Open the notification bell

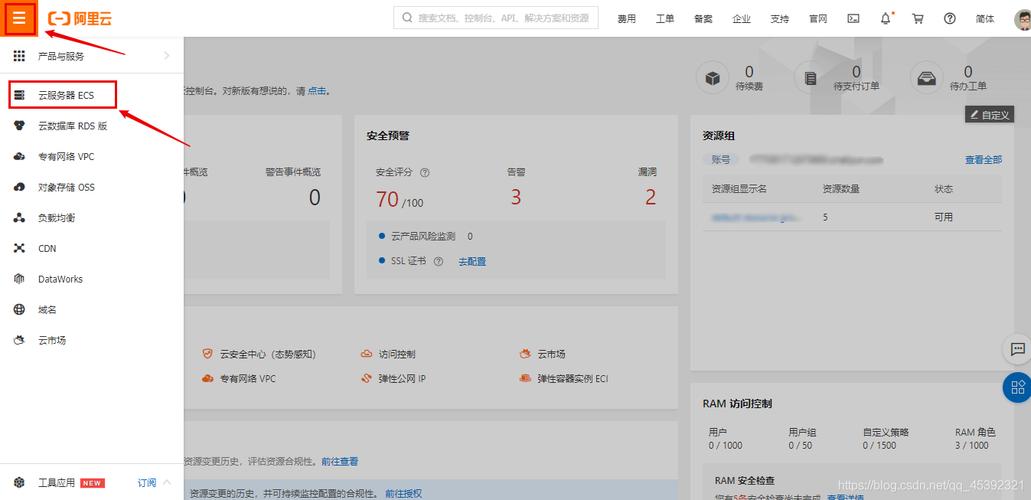(x=886, y=18)
